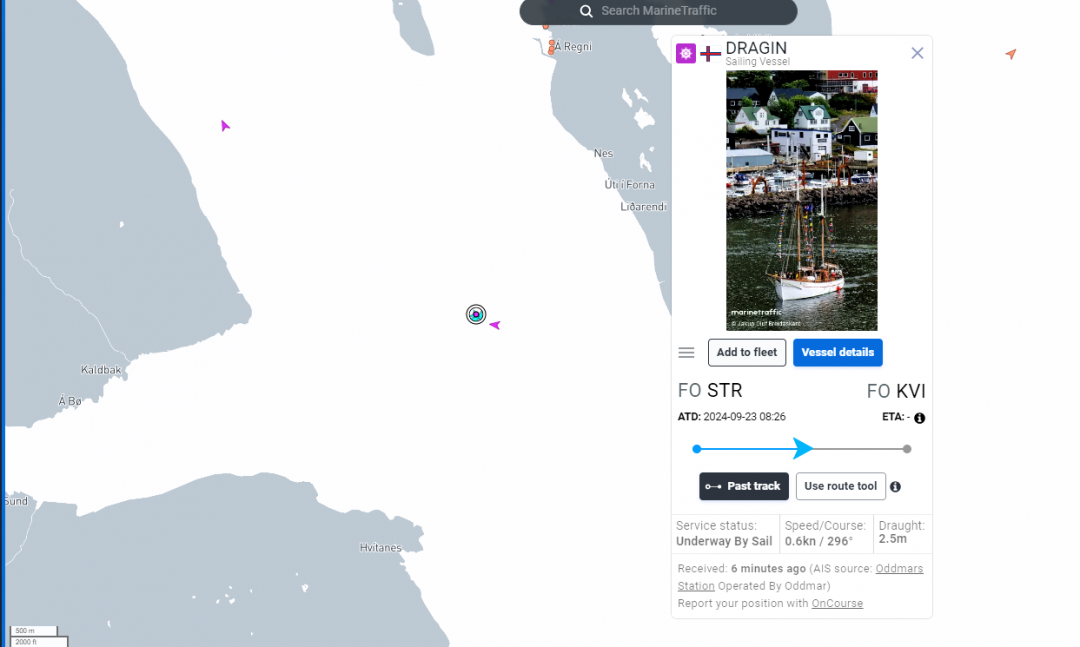
Task: Select the purple vessel marker near left island
Action: [225, 126]
